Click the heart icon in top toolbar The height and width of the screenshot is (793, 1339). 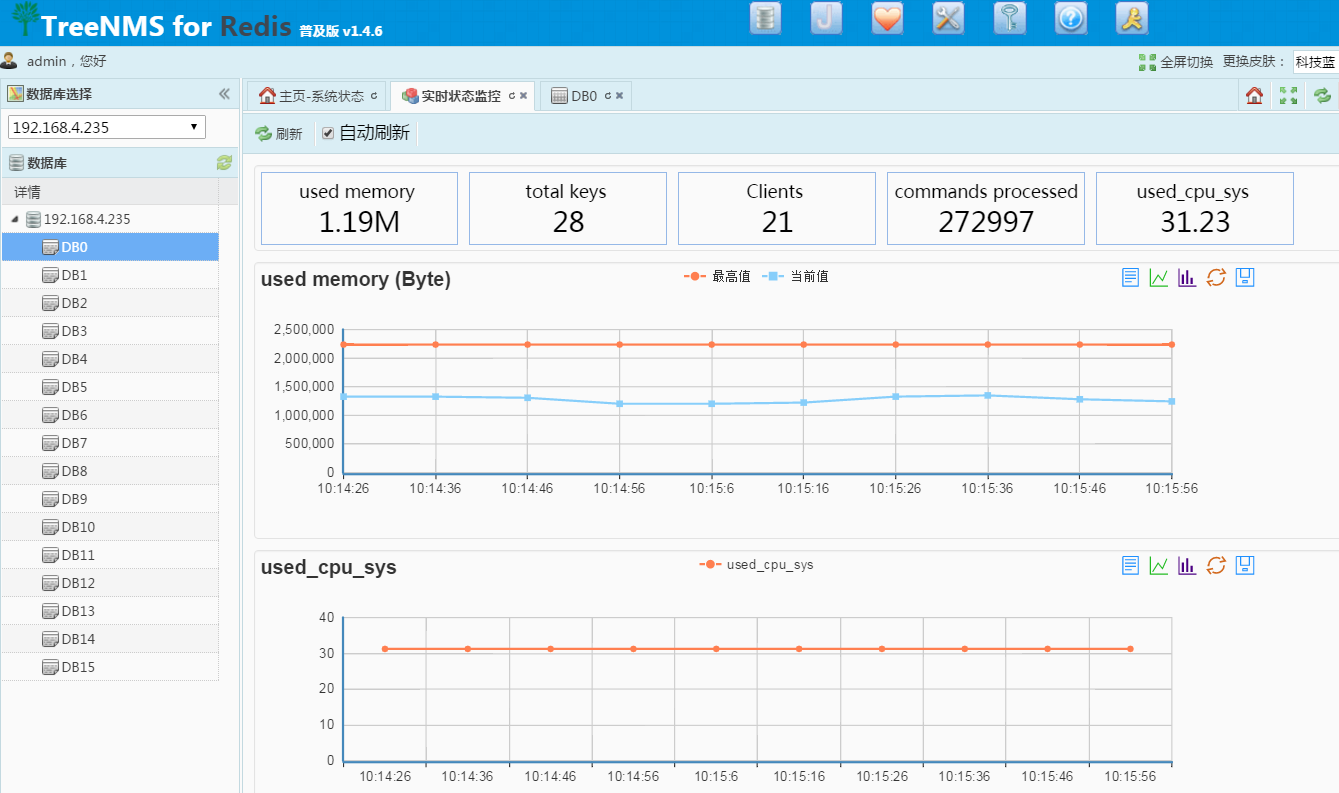point(887,19)
